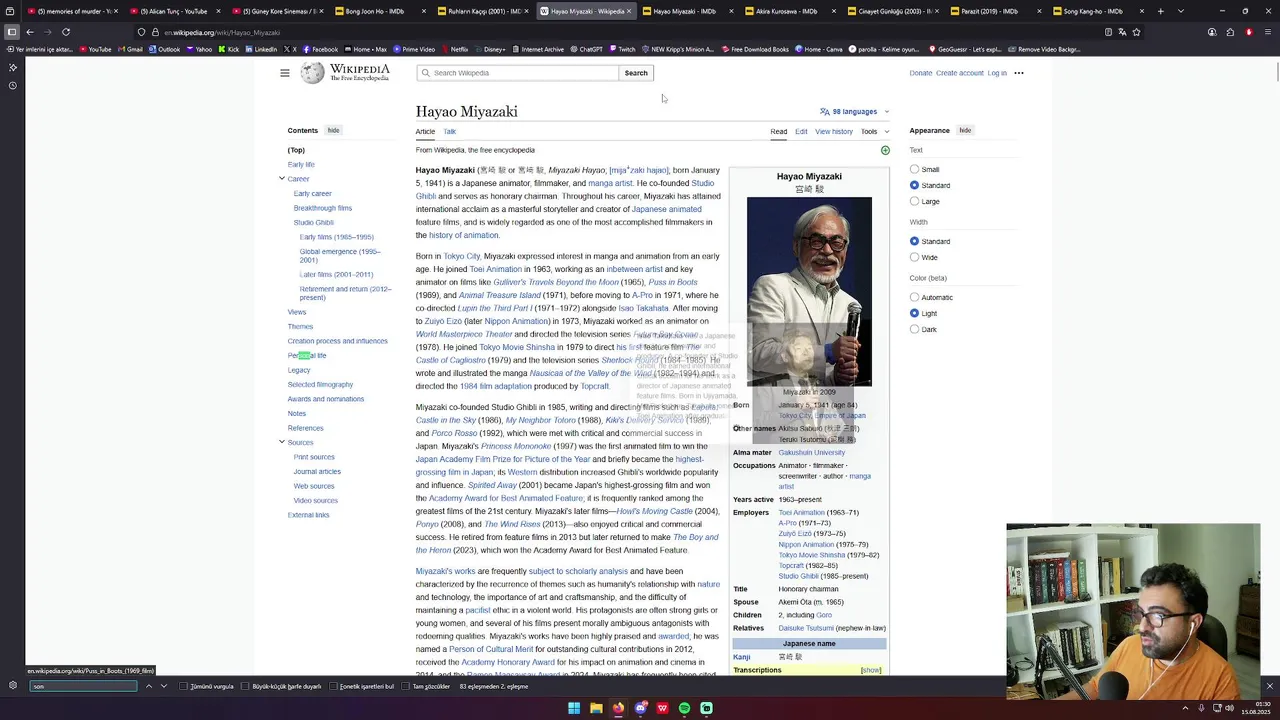Open the ChatGPT bookmark
The width and height of the screenshot is (1280, 720).
[x=585, y=49]
